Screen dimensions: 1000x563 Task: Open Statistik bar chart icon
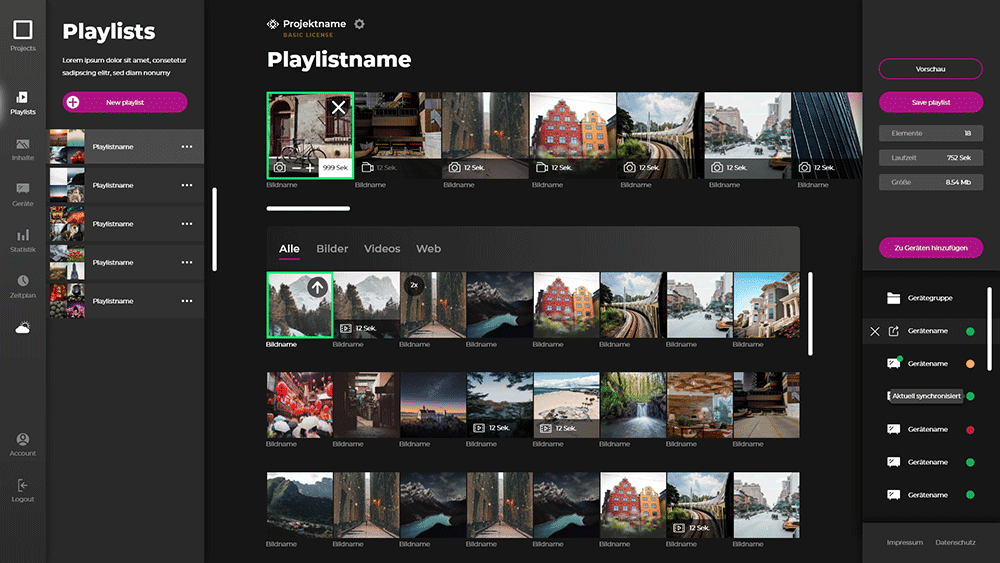[22, 235]
